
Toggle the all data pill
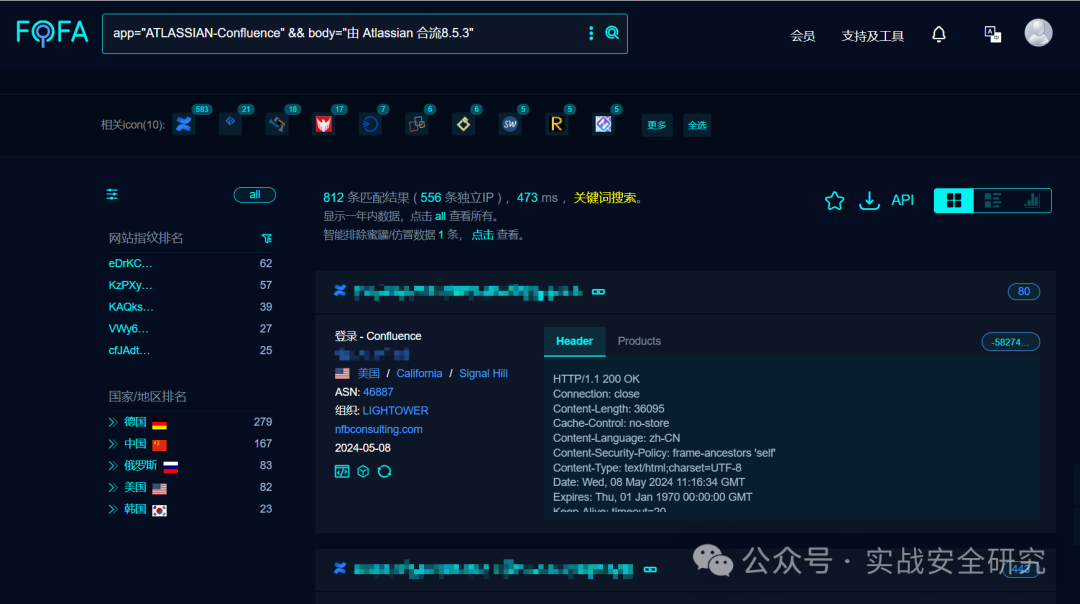255,195
